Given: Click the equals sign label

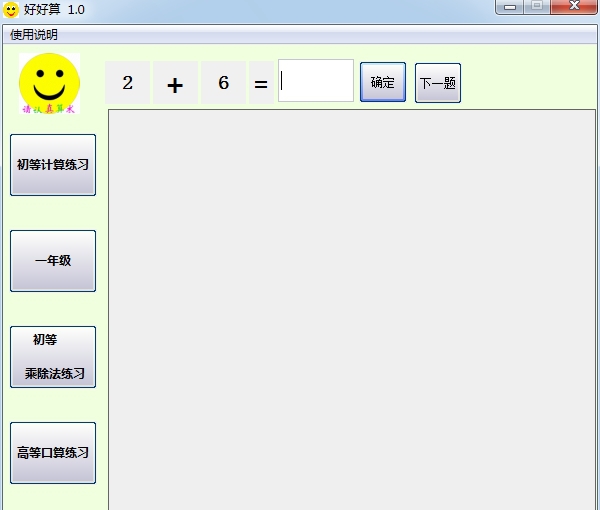Looking at the screenshot, I should 261,83.
